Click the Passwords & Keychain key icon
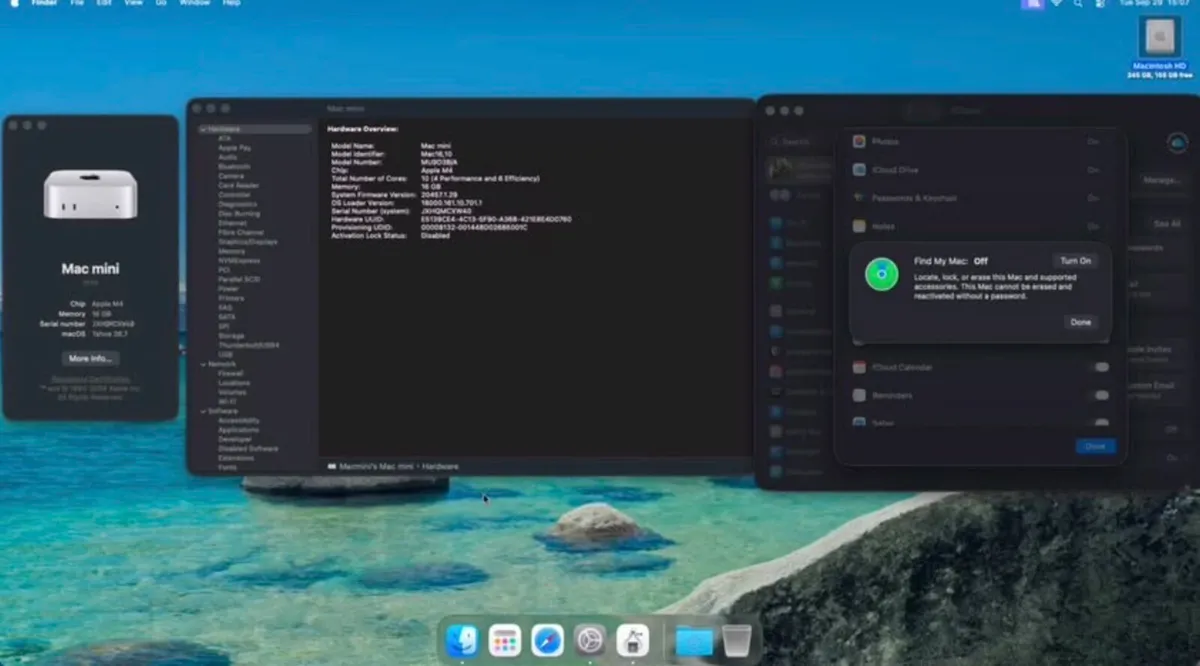Screen dimensions: 1200x666 (859, 198)
